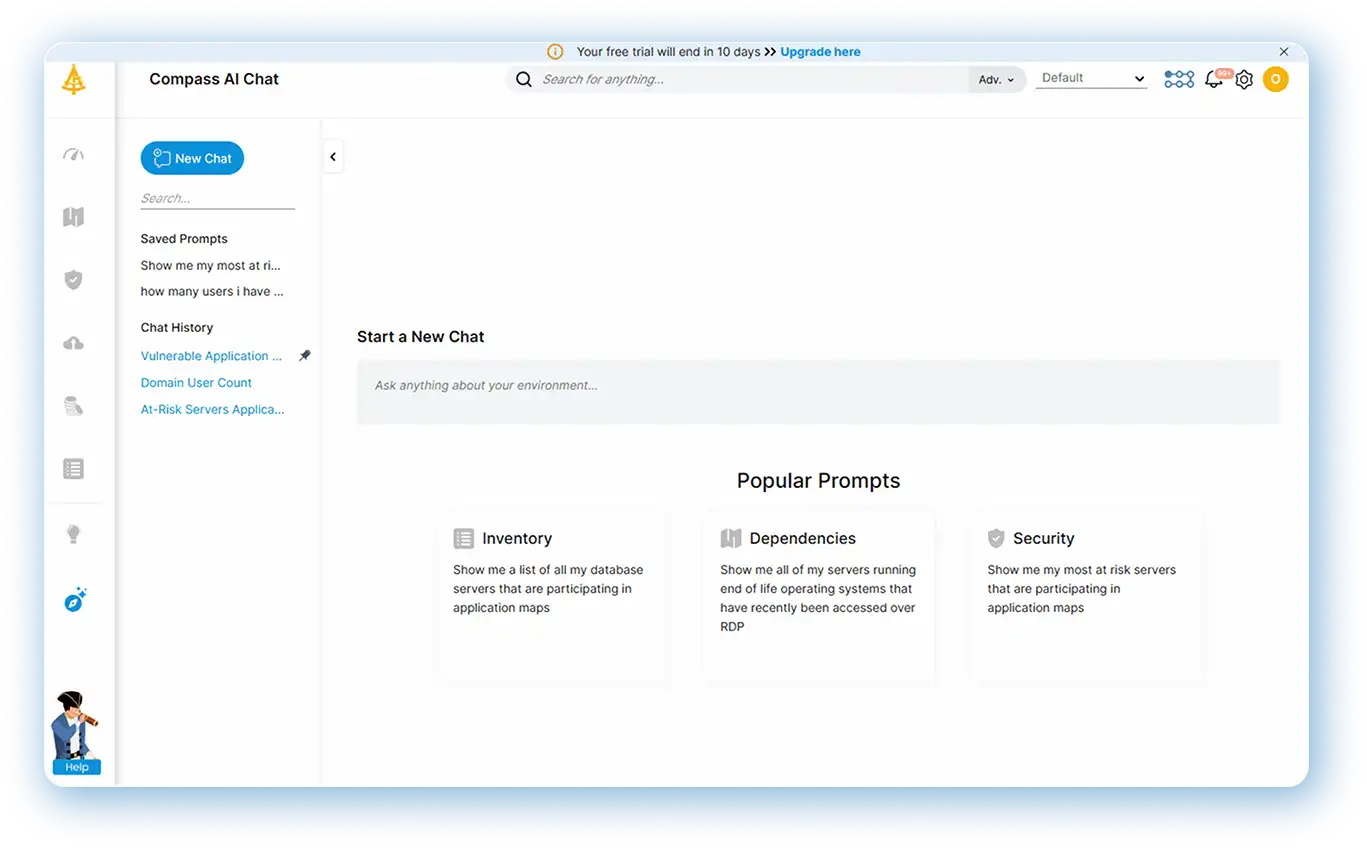Open the lightbulb insights sidebar icon
Viewport: 1367px width, 847px height.
73,534
